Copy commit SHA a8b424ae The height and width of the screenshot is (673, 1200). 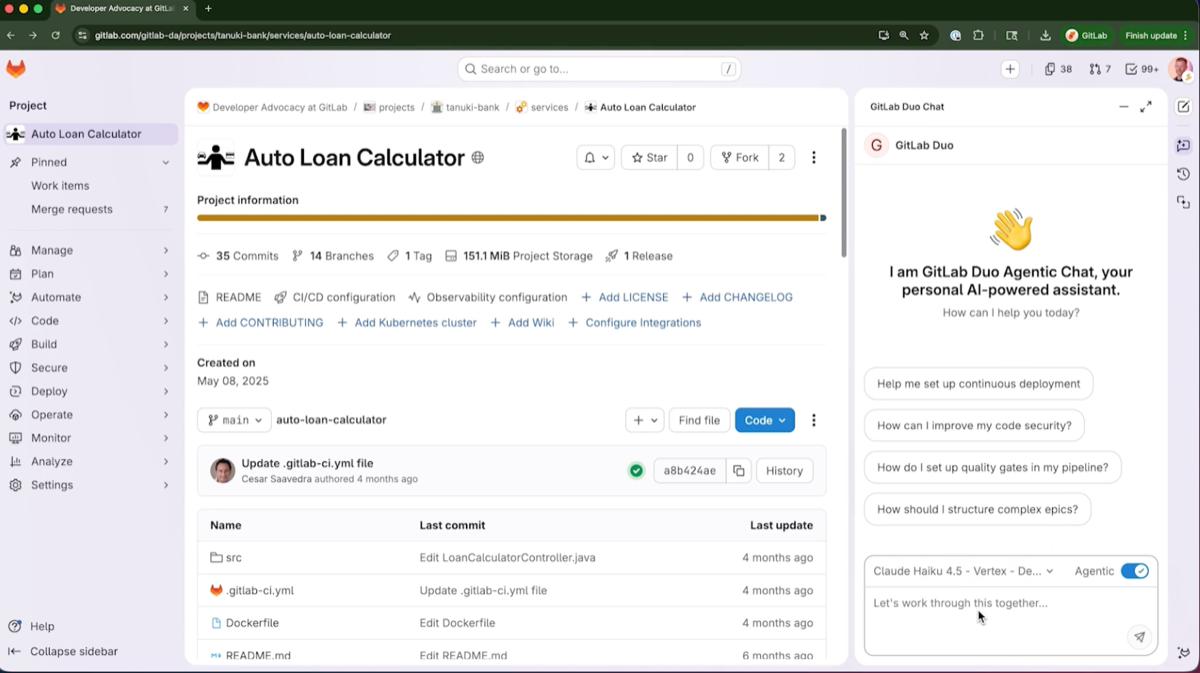tap(739, 471)
